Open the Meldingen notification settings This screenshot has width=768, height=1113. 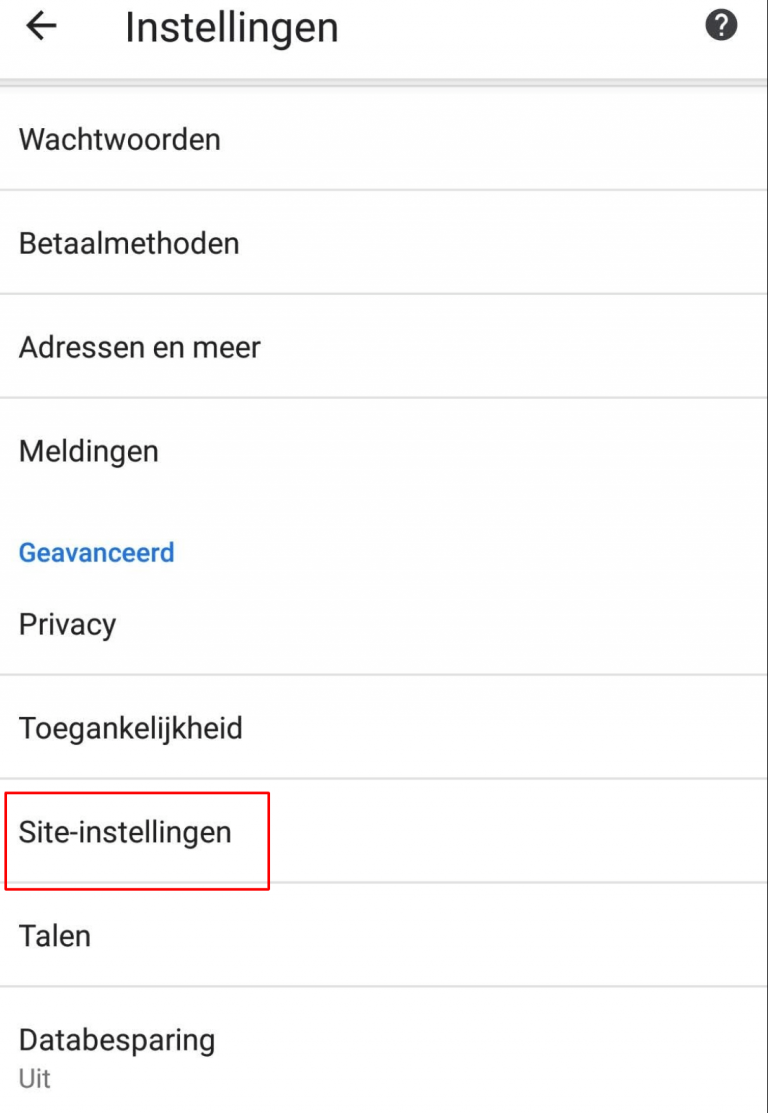(x=87, y=451)
